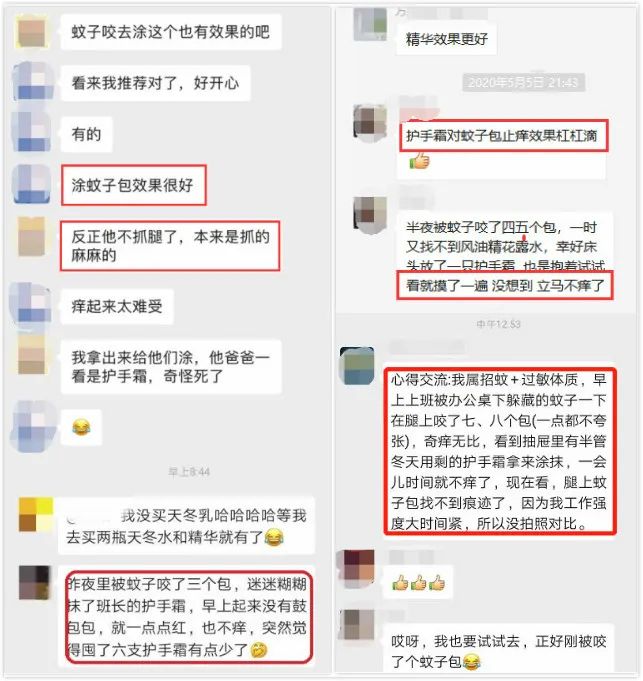The image size is (643, 681).
Task: Select message 我拿出来给他们涂
Action: [x=171, y=367]
